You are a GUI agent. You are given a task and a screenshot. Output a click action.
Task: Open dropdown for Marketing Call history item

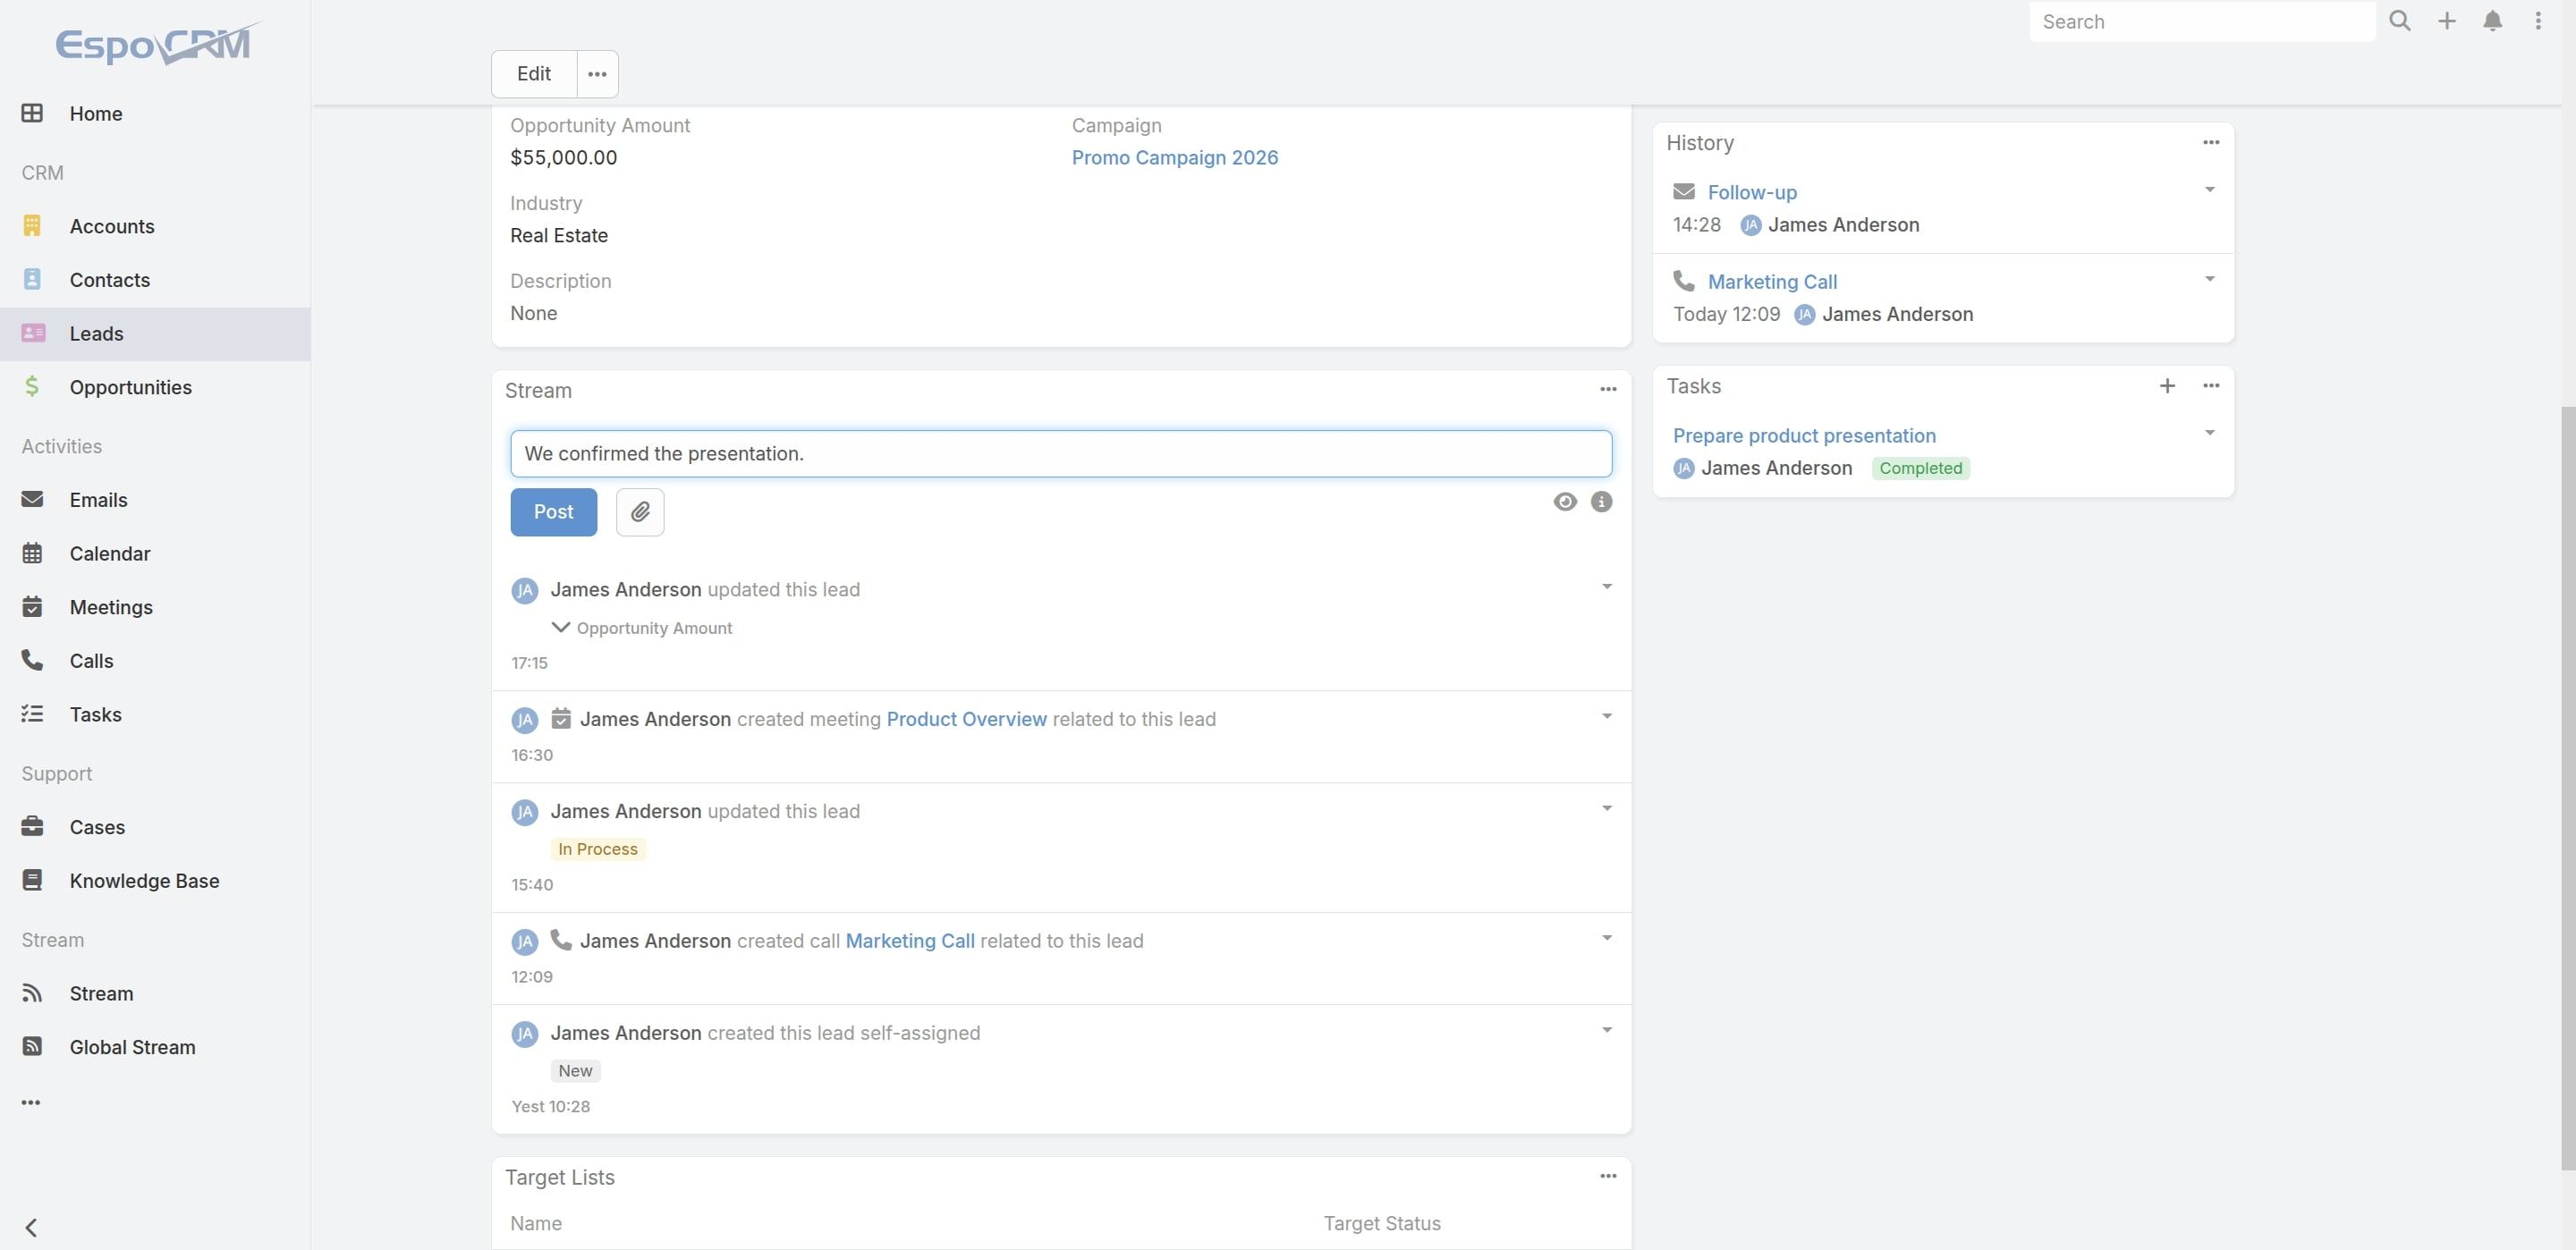click(x=2209, y=279)
